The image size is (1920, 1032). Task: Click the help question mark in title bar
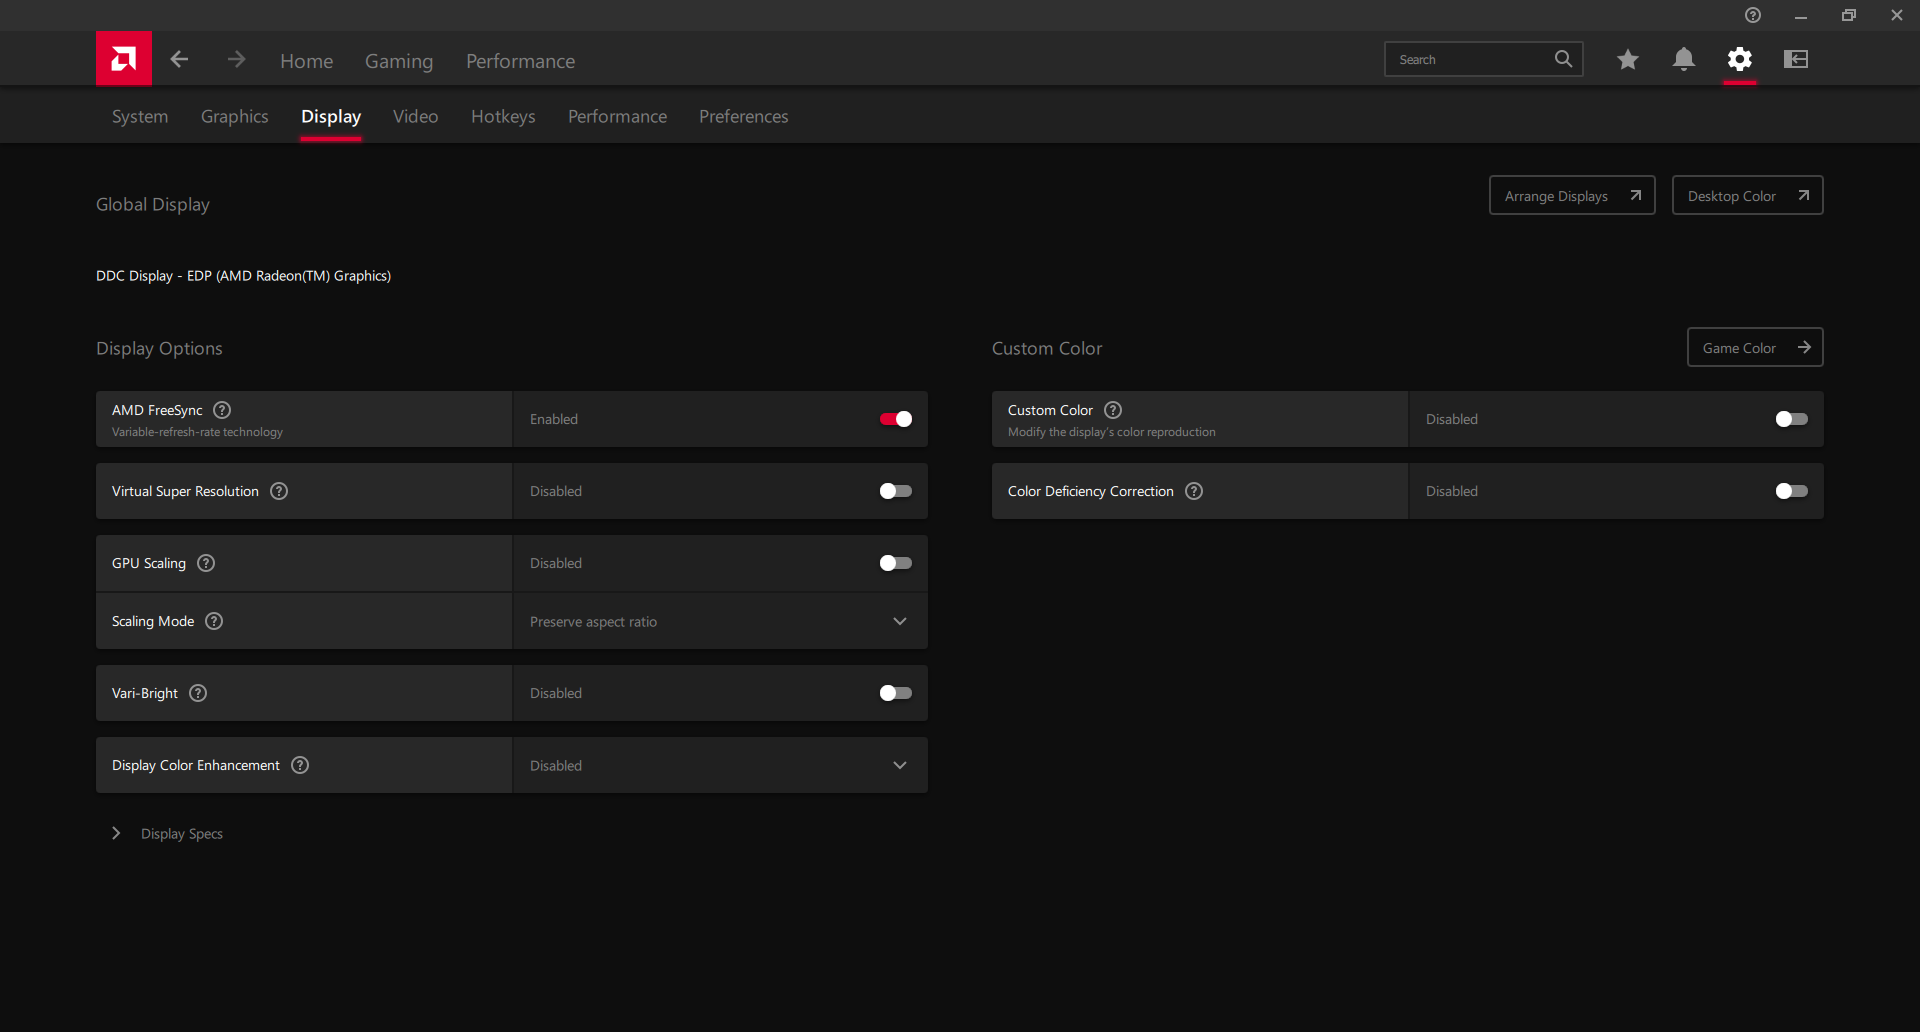point(1753,15)
